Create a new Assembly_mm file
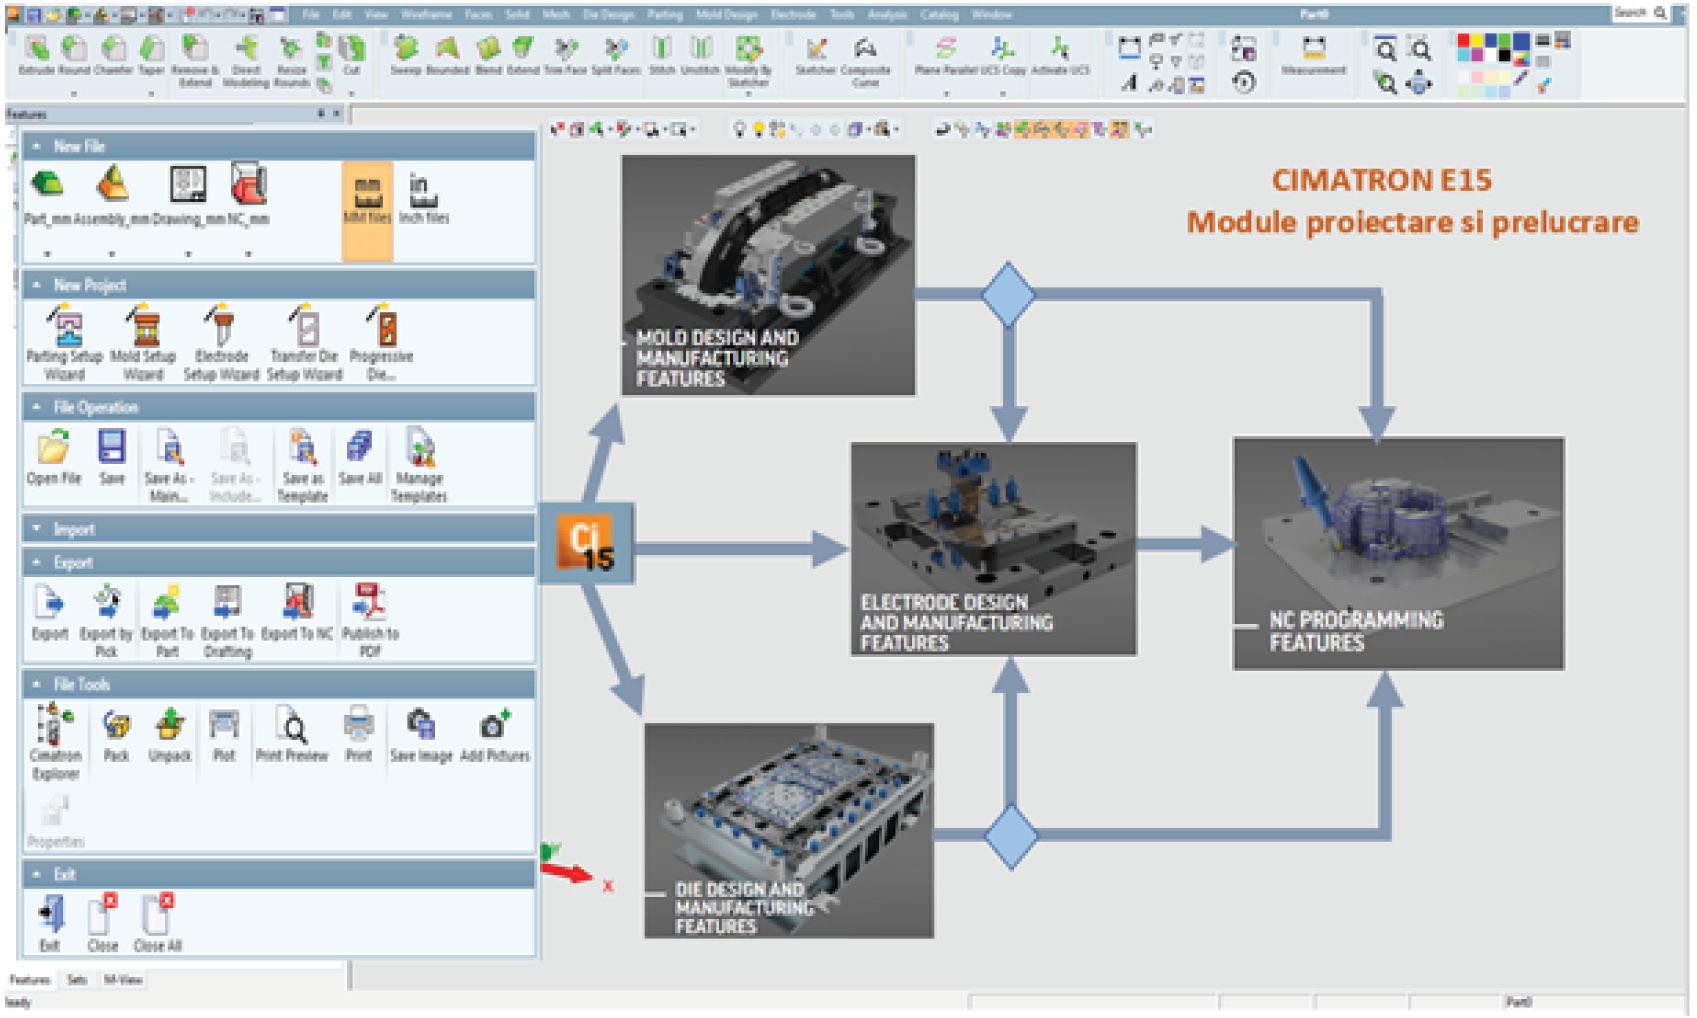This screenshot has width=1697, height=1018. point(112,197)
